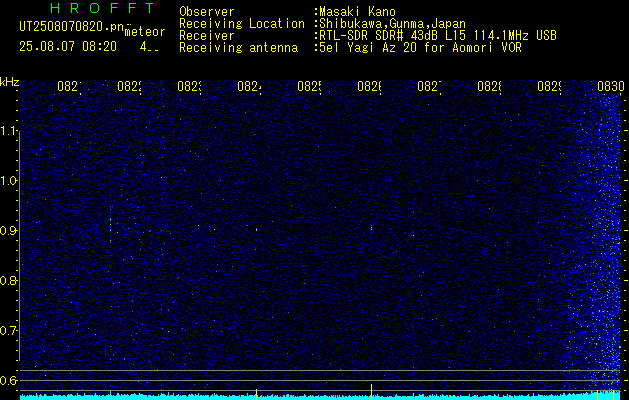This screenshot has width=629, height=400.
Task: Click the red meteor echo below 0826
Action: click(x=371, y=228)
